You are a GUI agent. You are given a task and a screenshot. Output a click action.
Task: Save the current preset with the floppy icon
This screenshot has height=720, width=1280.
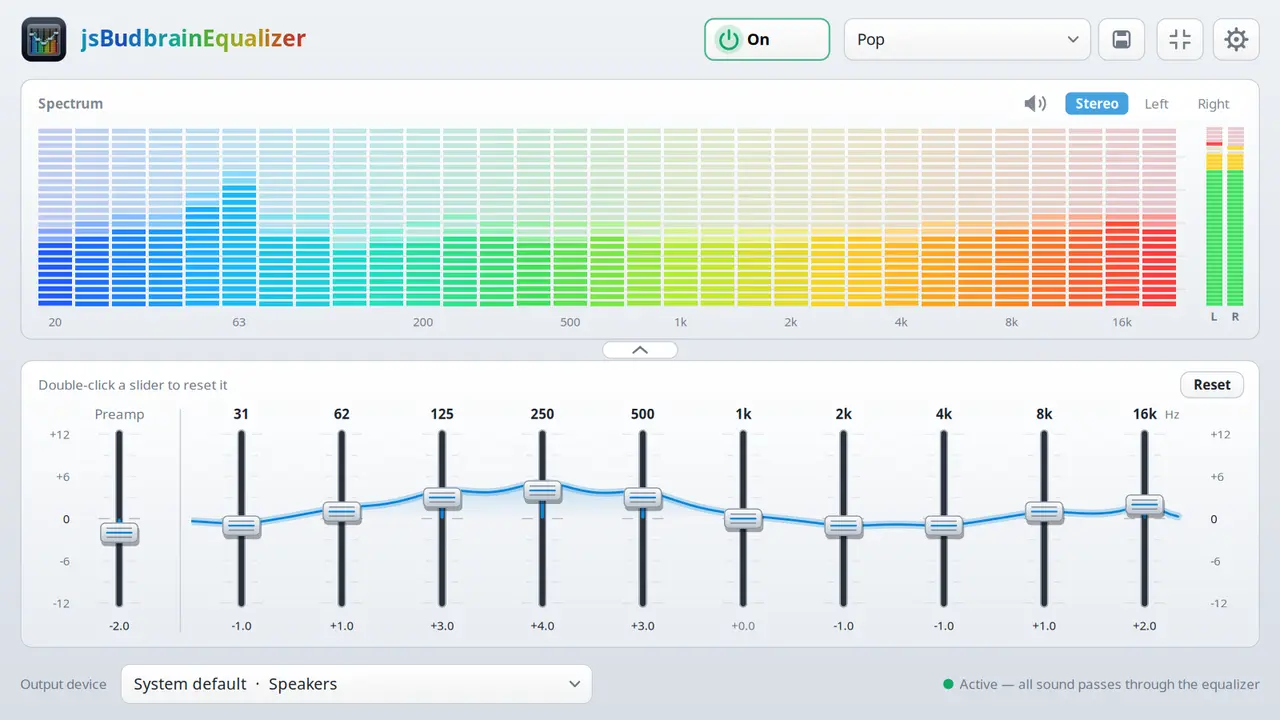(x=1122, y=40)
